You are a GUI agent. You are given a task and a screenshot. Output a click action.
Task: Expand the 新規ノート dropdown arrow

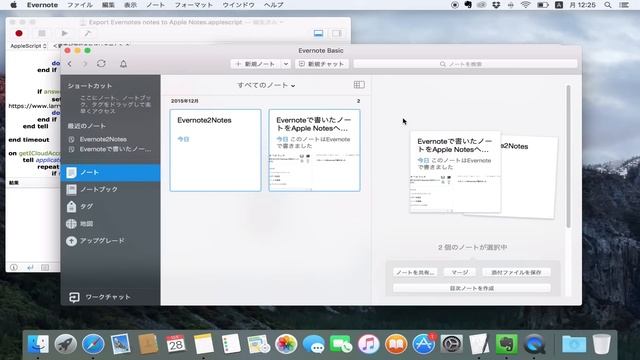tap(286, 64)
